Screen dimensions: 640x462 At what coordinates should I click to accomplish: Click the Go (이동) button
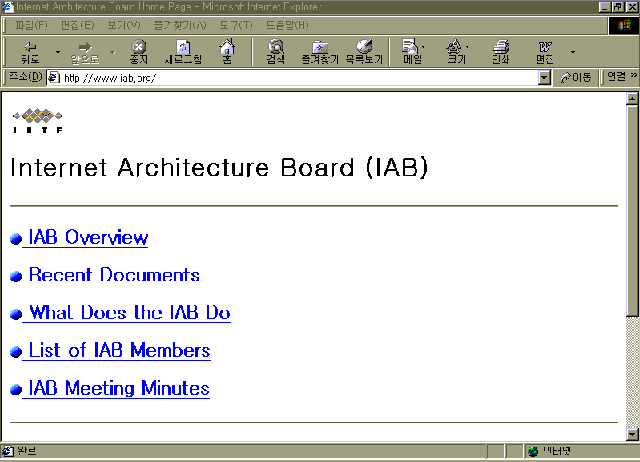coord(576,77)
